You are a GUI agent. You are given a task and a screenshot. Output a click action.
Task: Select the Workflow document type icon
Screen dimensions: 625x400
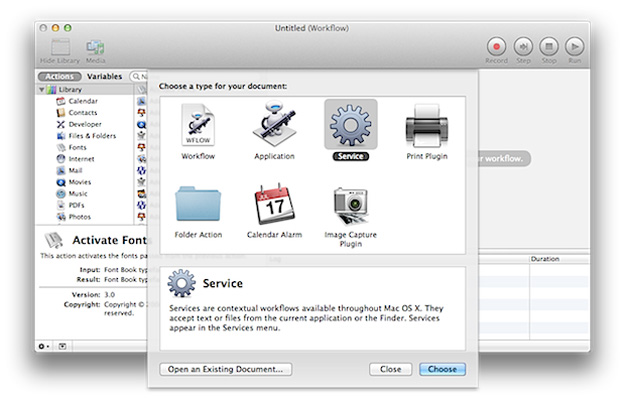pyautogui.click(x=198, y=125)
